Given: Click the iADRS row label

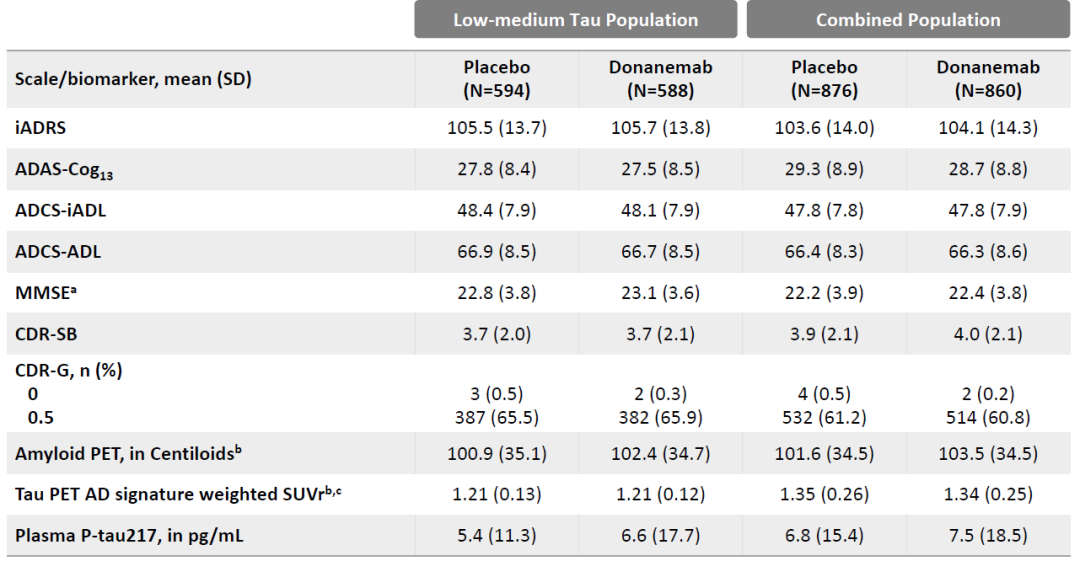Looking at the screenshot, I should click(37, 129).
